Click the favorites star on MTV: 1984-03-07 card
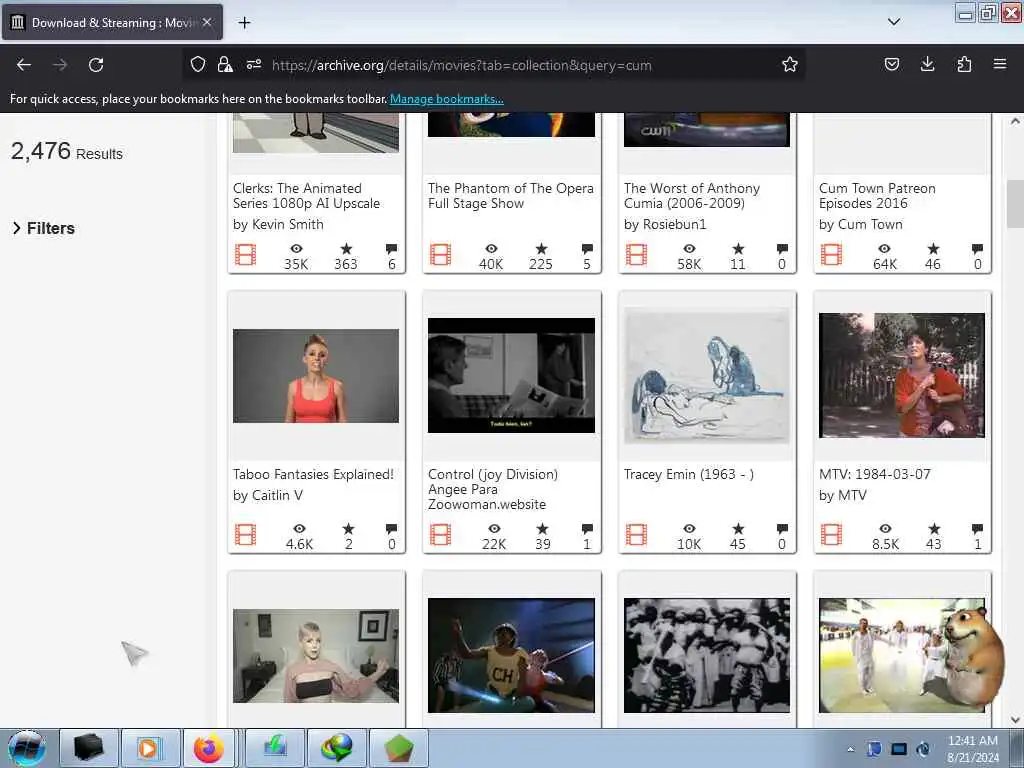 [x=934, y=528]
